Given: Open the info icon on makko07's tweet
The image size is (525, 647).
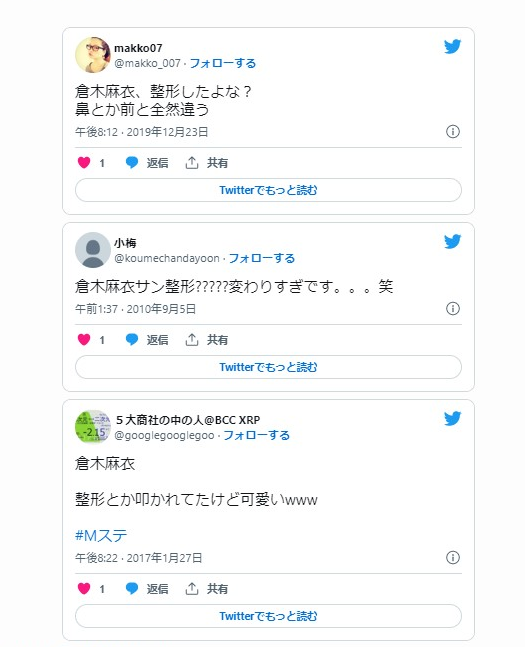Looking at the screenshot, I should tap(453, 132).
